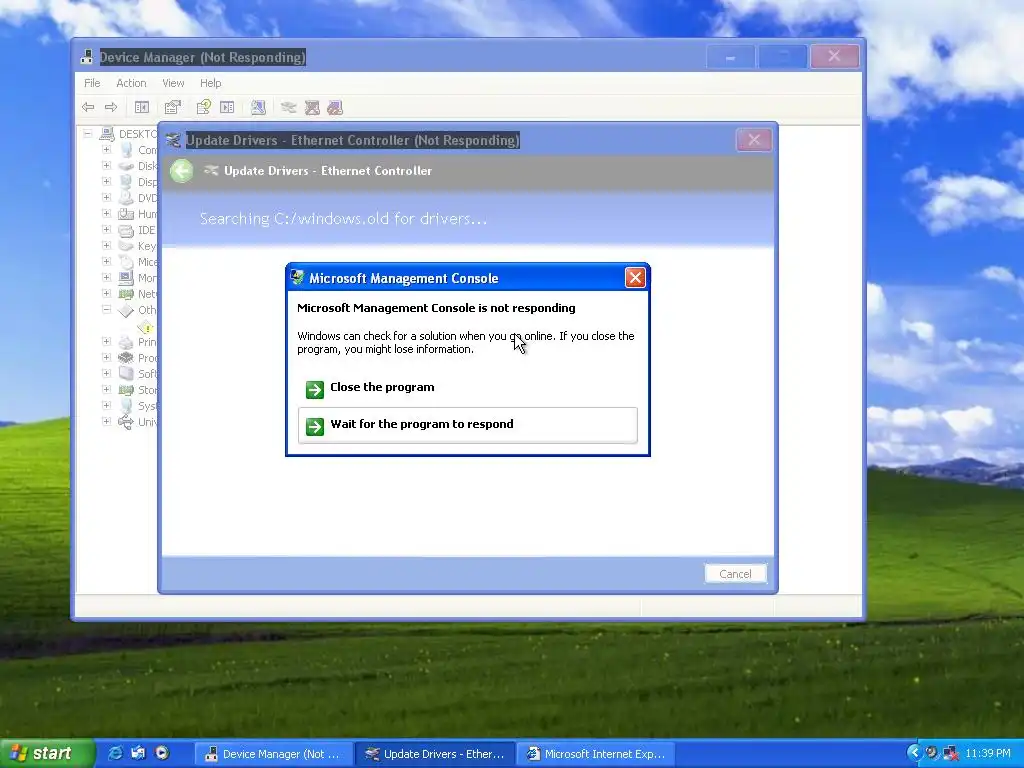
Task: Click the Print queues printer icon in tree
Action: tap(126, 342)
